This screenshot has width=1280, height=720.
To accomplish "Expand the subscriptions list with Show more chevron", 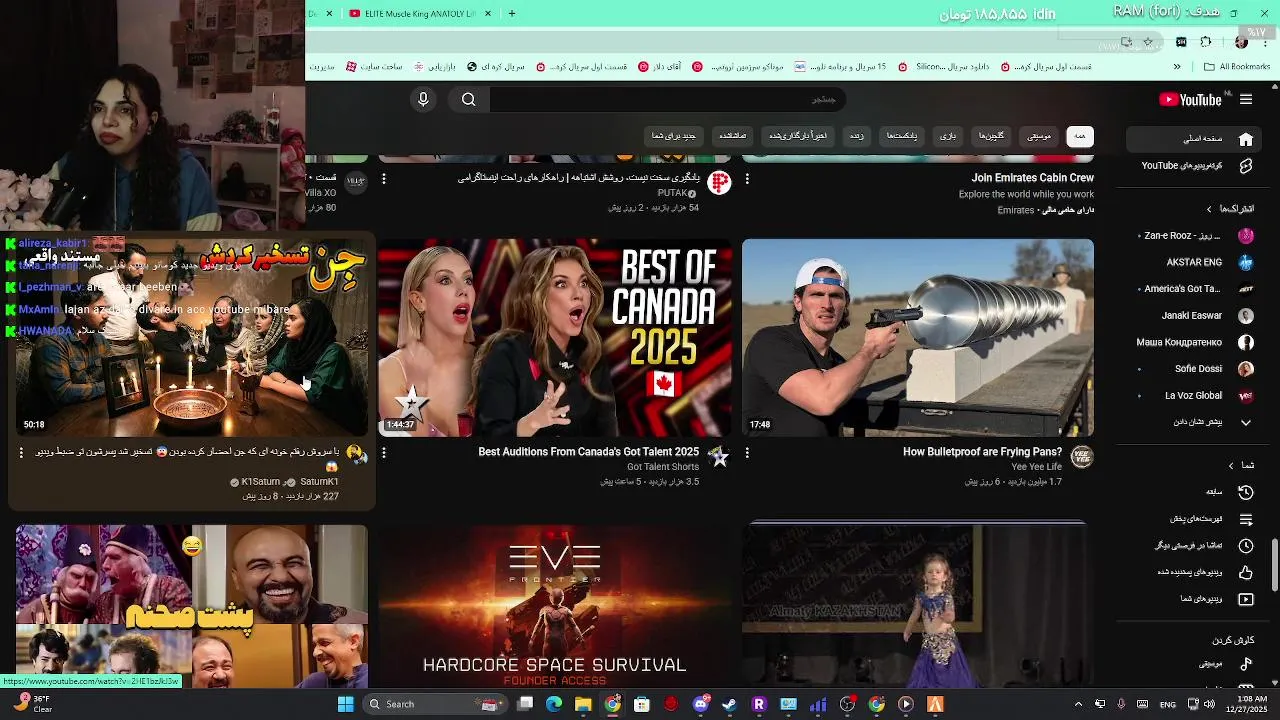I will click(1246, 422).
